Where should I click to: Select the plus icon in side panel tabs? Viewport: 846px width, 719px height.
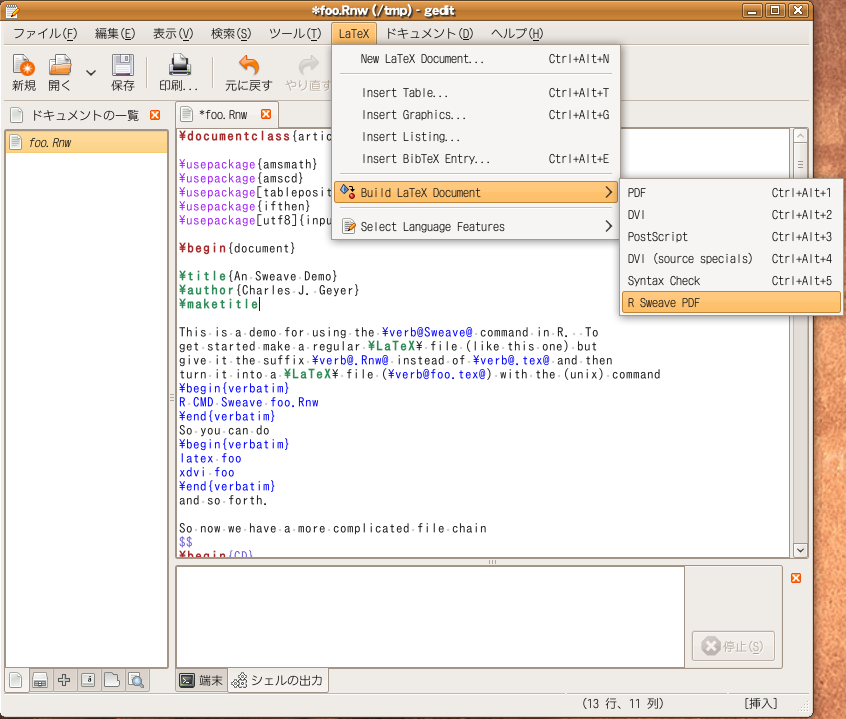point(64,681)
